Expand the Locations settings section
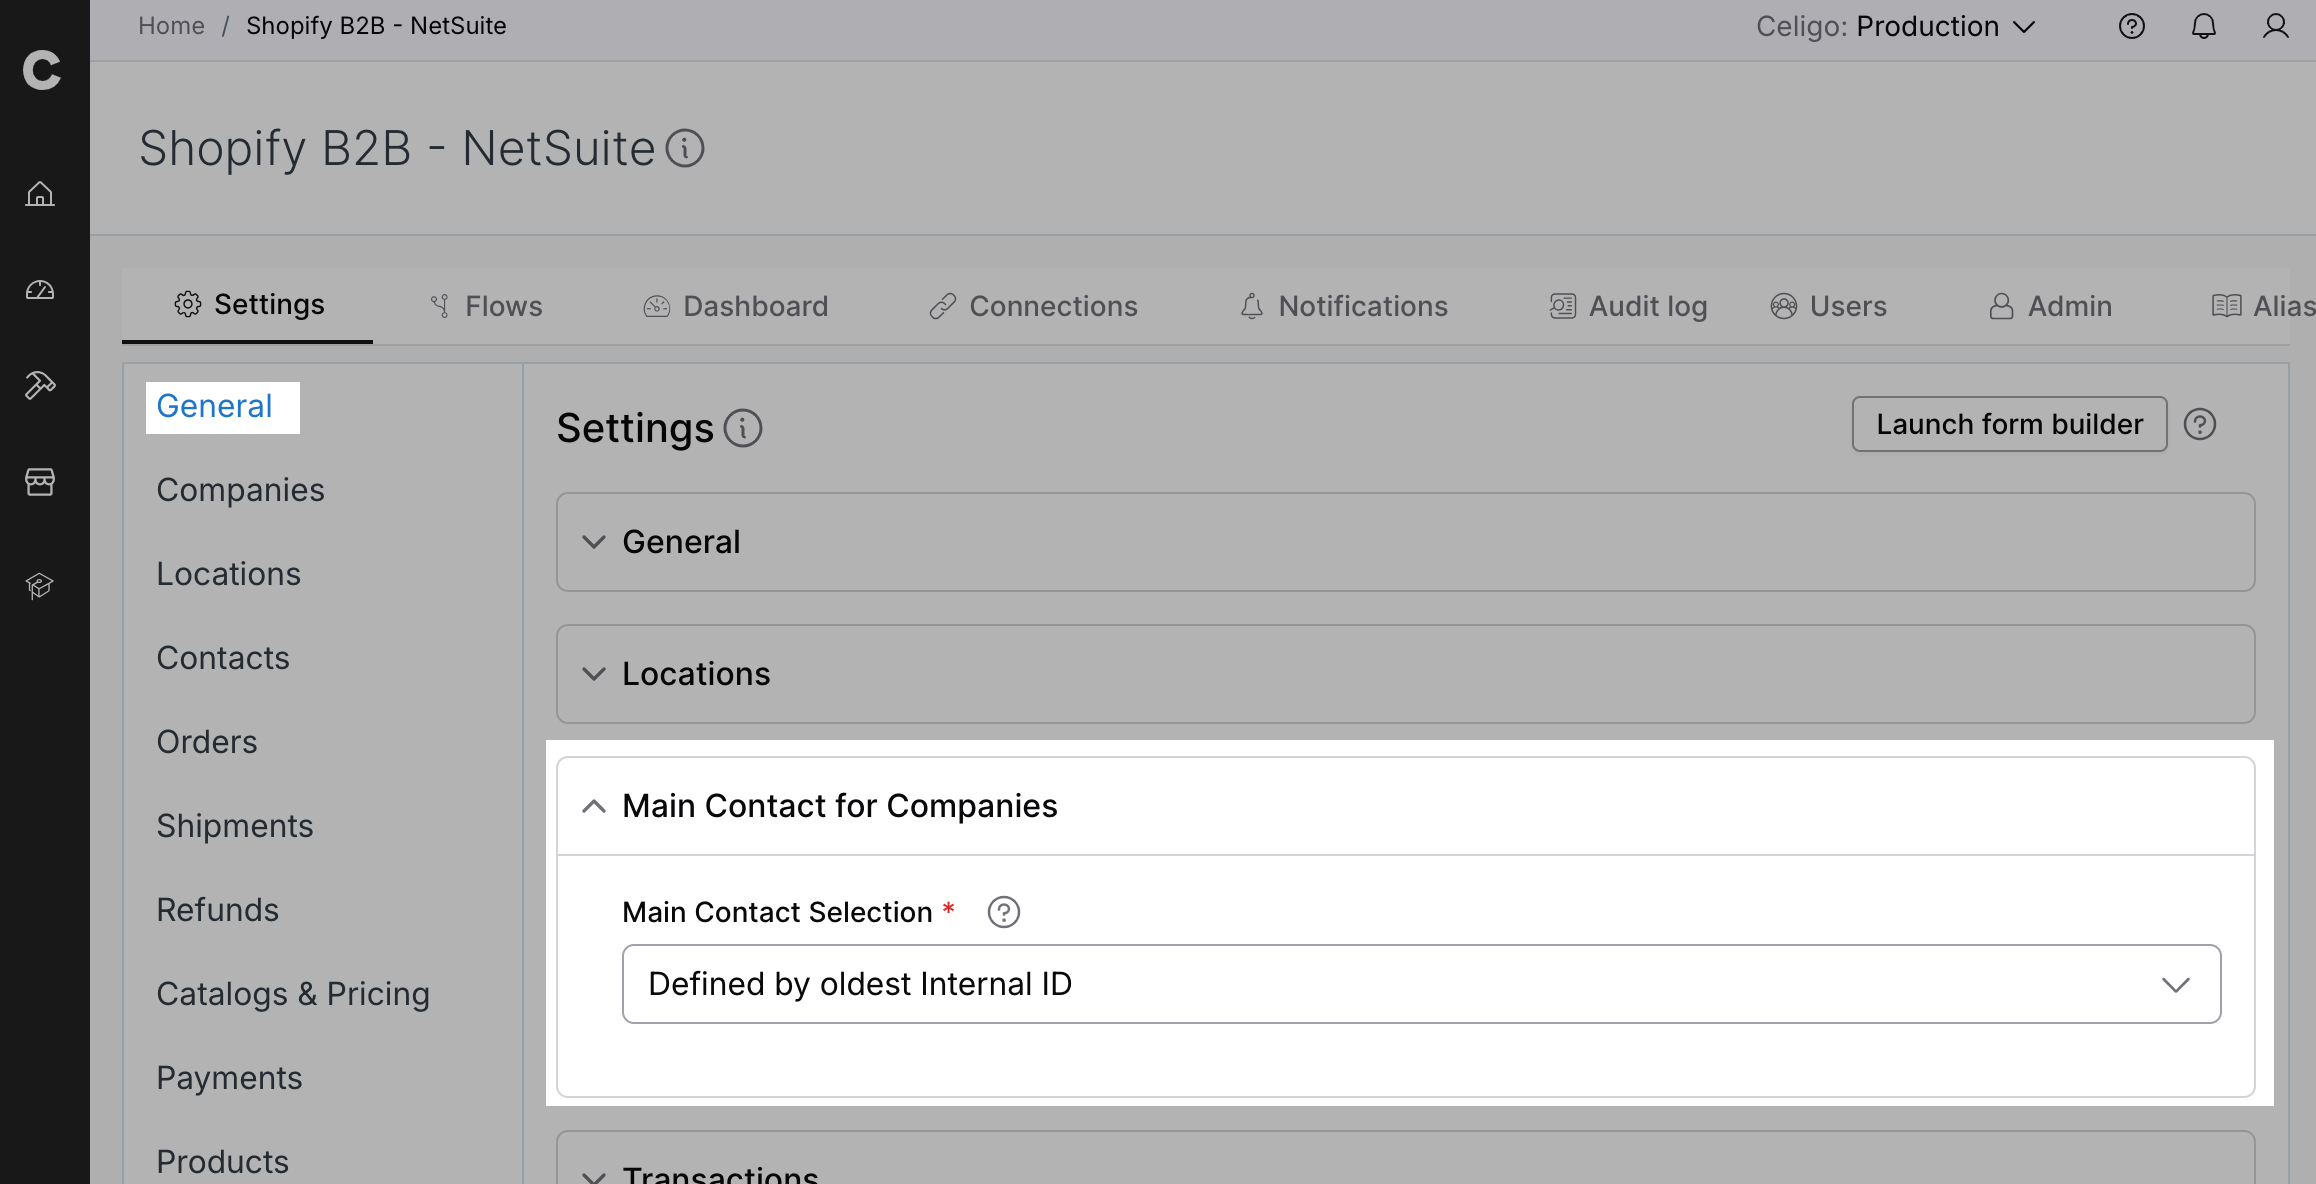The image size is (2316, 1184). 1406,674
